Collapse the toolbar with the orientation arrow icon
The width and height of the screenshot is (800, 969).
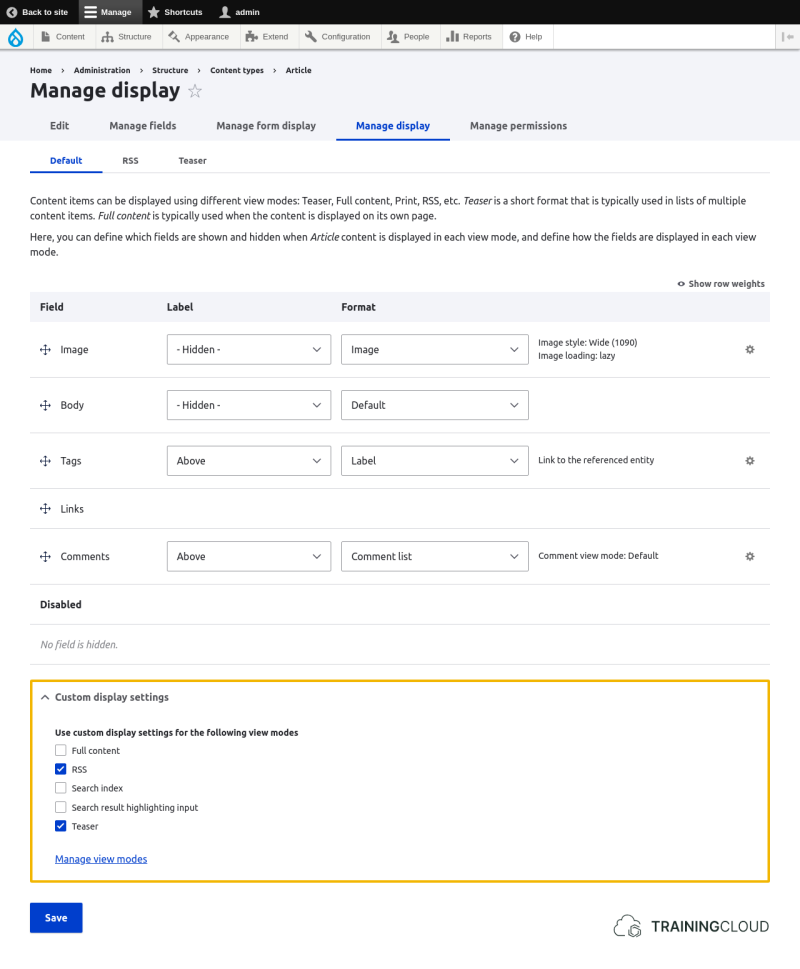[x=788, y=36]
